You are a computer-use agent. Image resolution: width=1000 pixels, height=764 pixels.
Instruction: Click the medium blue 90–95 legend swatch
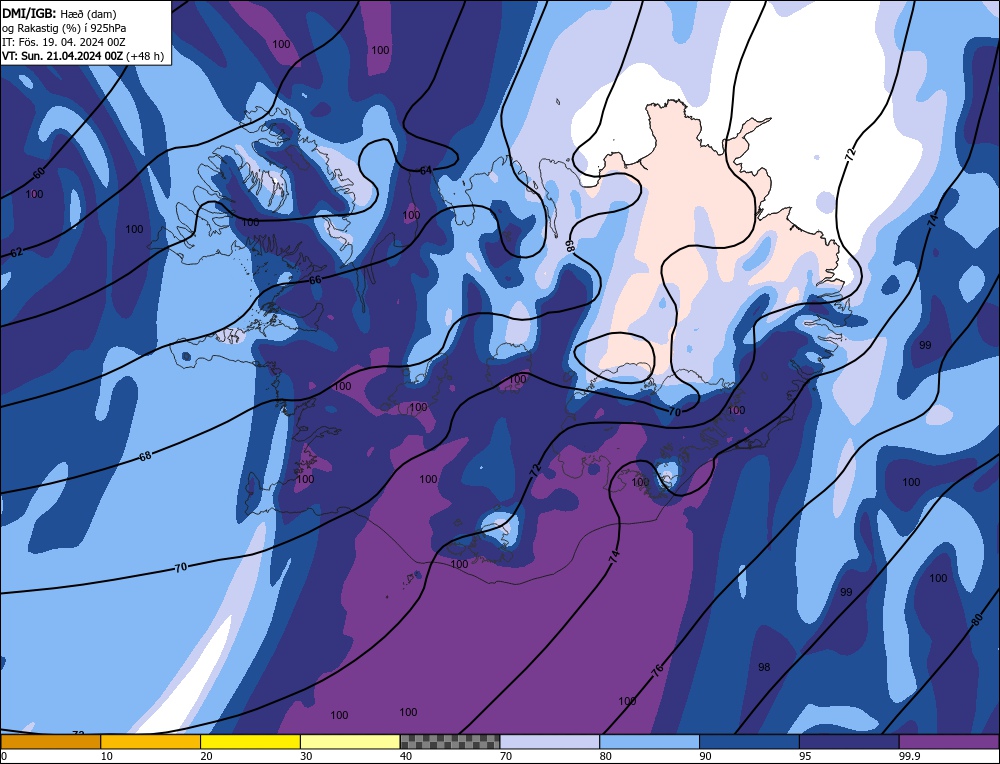[749, 741]
